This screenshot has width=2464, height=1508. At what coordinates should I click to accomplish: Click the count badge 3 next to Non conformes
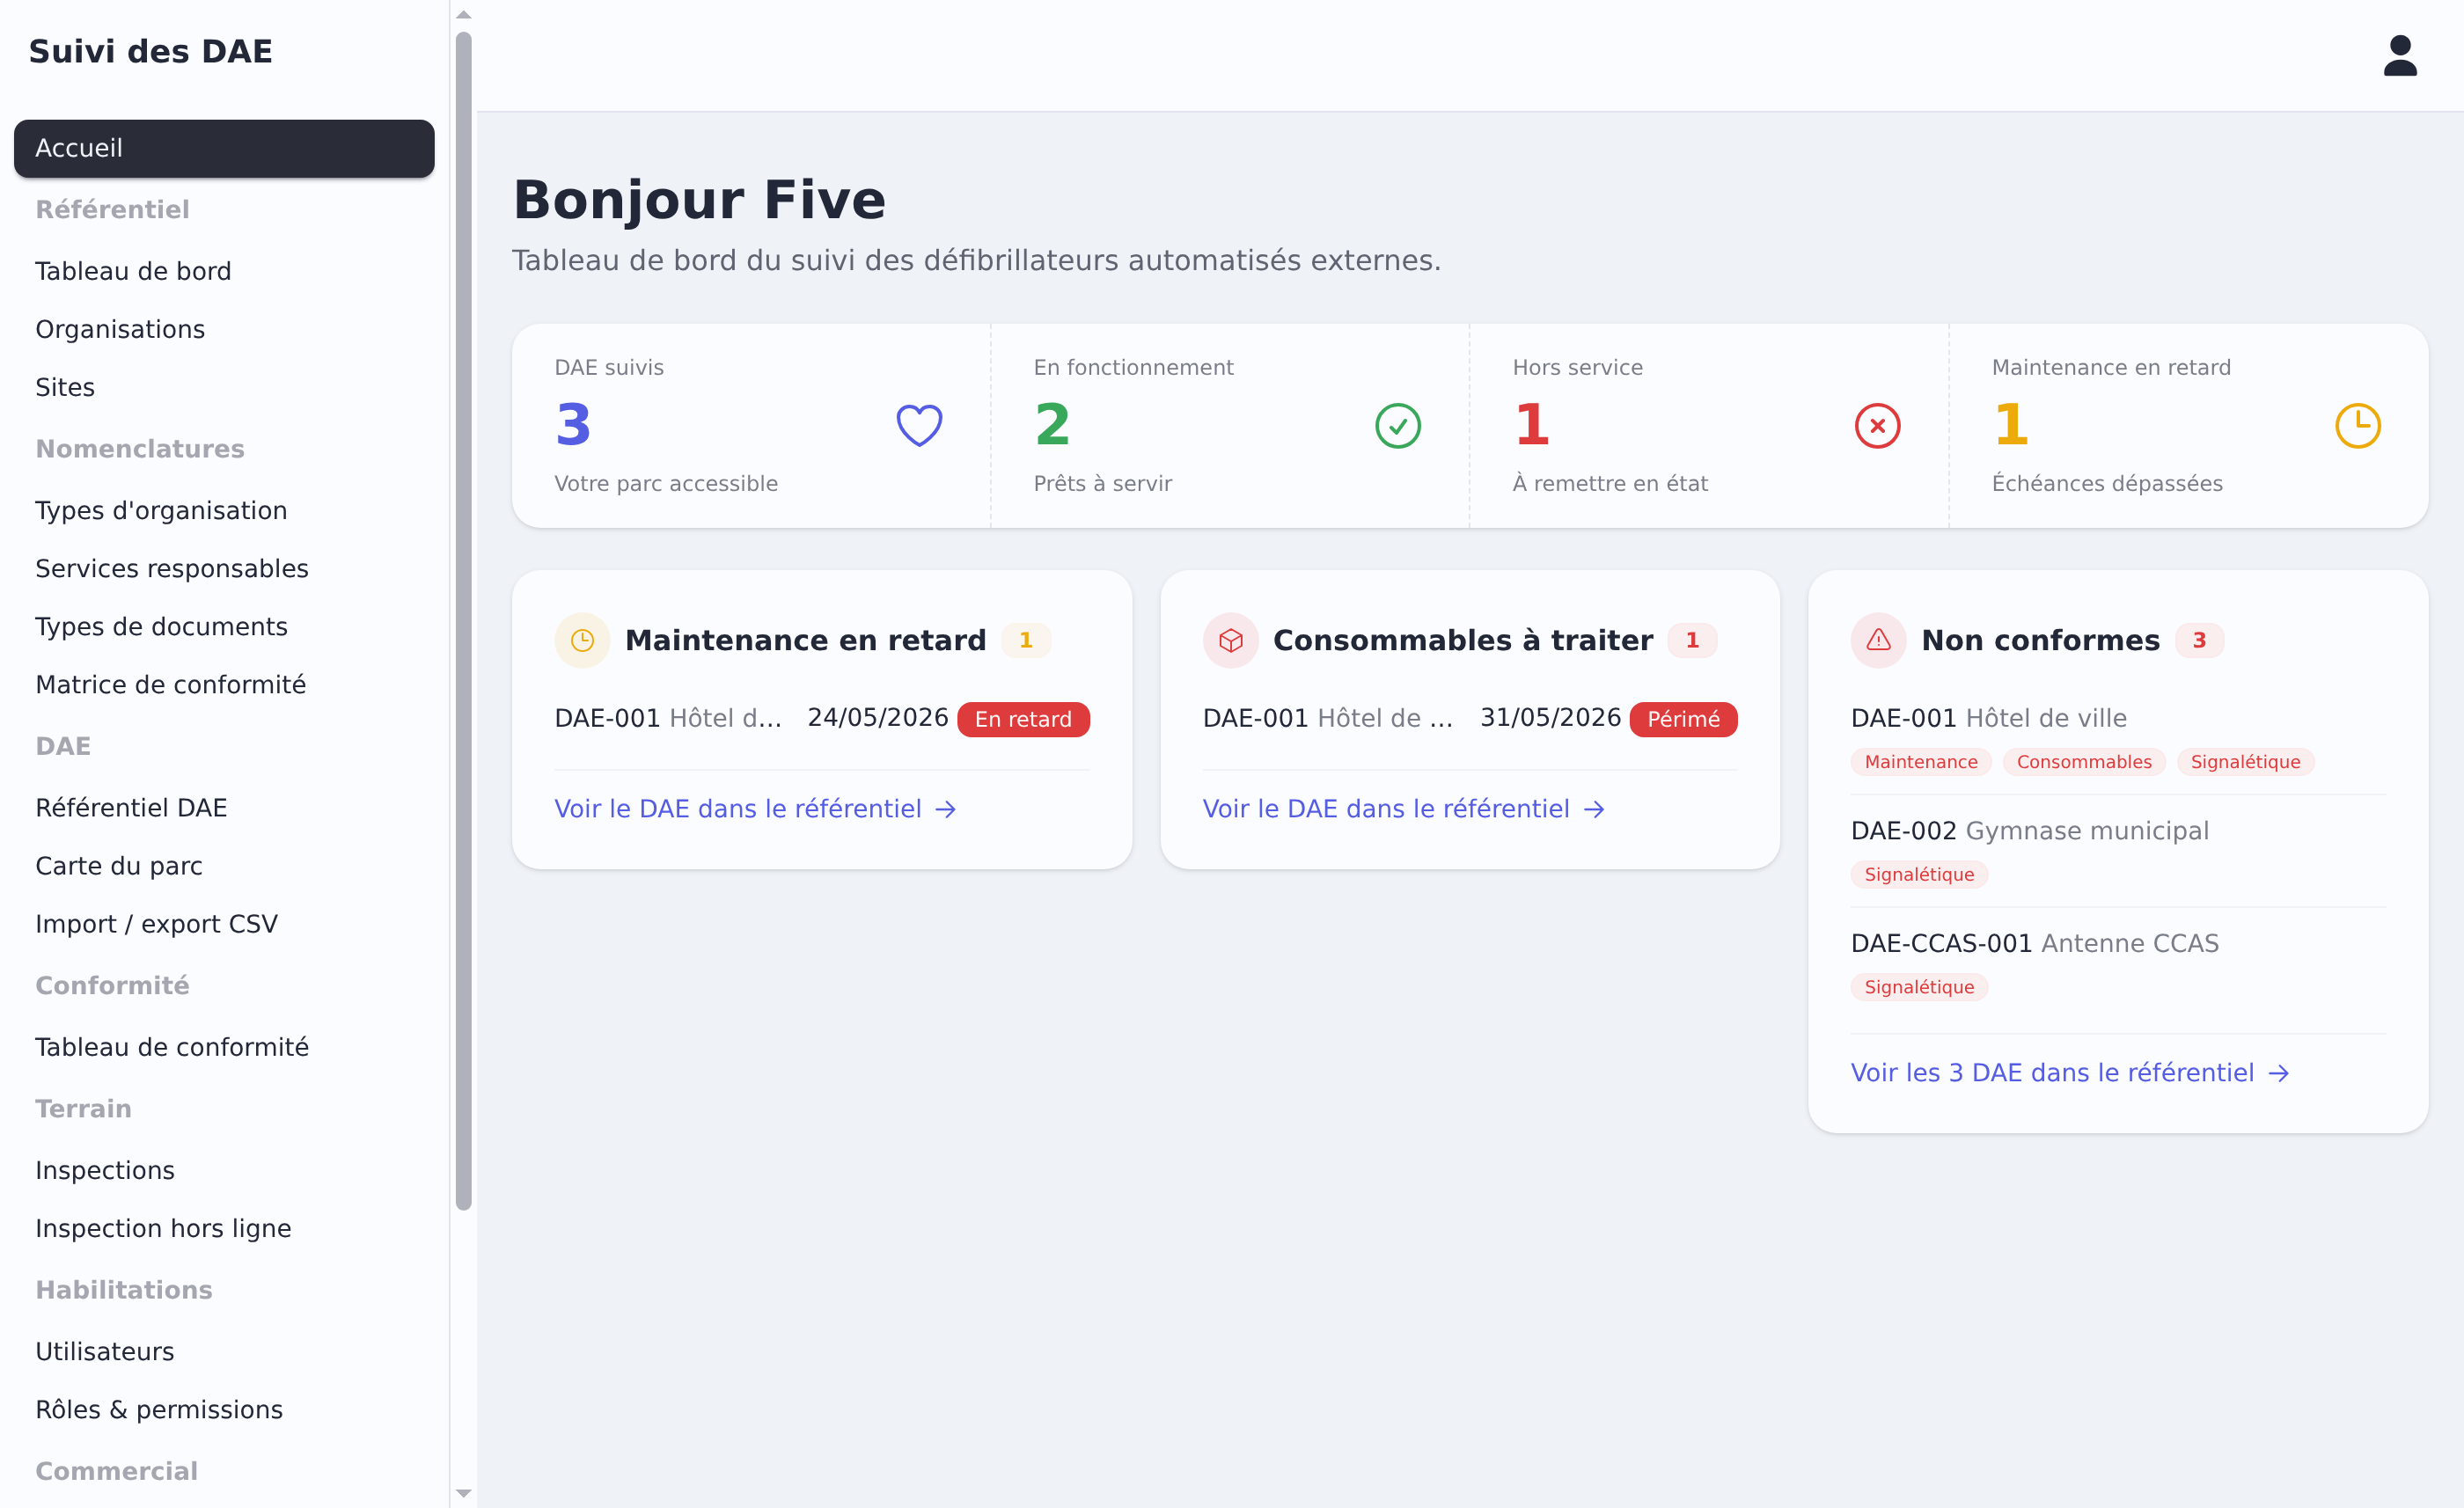point(2199,640)
